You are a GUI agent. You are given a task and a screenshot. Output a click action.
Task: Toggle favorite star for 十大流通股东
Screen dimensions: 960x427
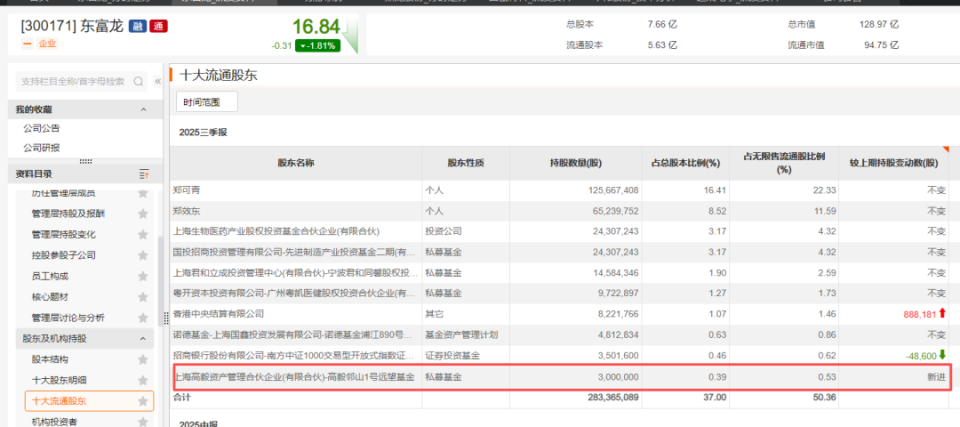pos(143,401)
